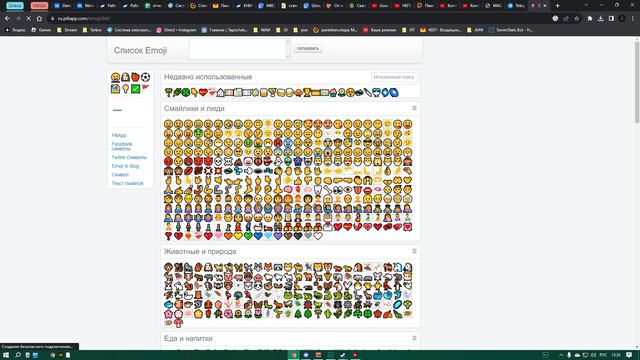Select the white skull emoji
The width and height of the screenshot is (640, 360).
pos(218,161)
